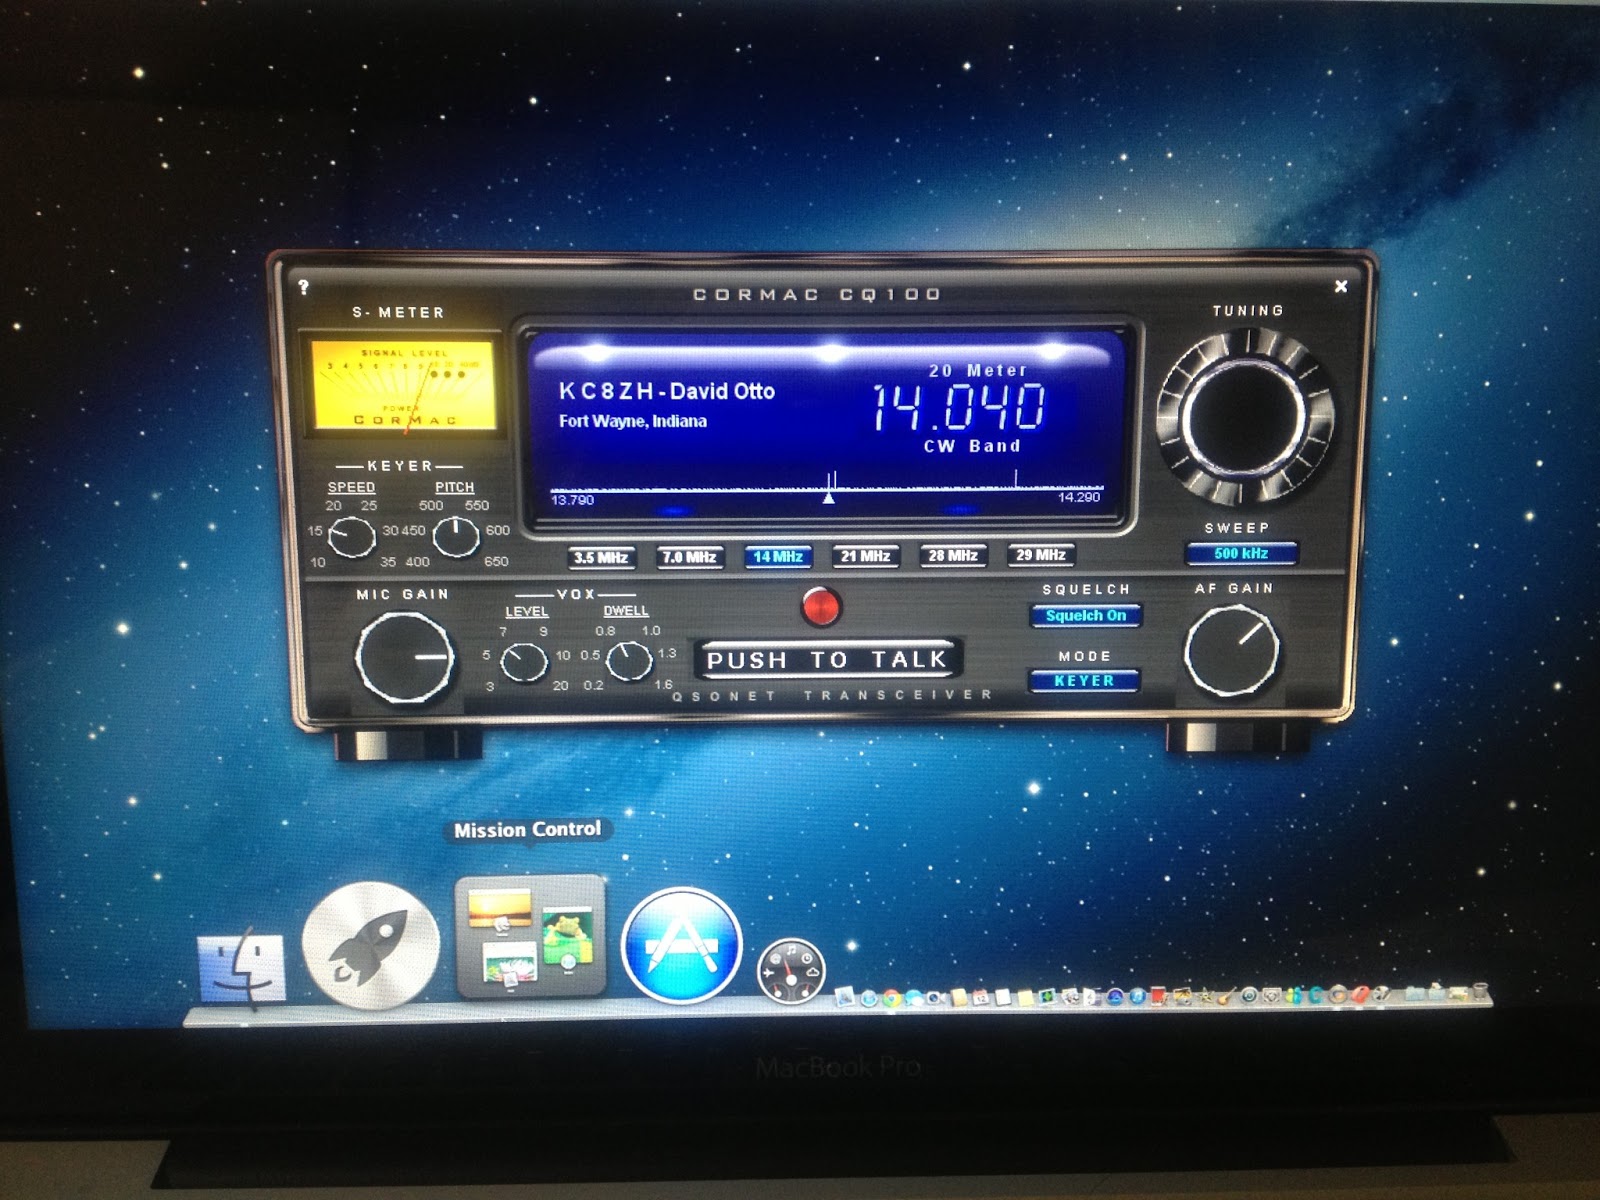This screenshot has width=1600, height=1200.
Task: Click the VOX Level knob
Action: 524,661
